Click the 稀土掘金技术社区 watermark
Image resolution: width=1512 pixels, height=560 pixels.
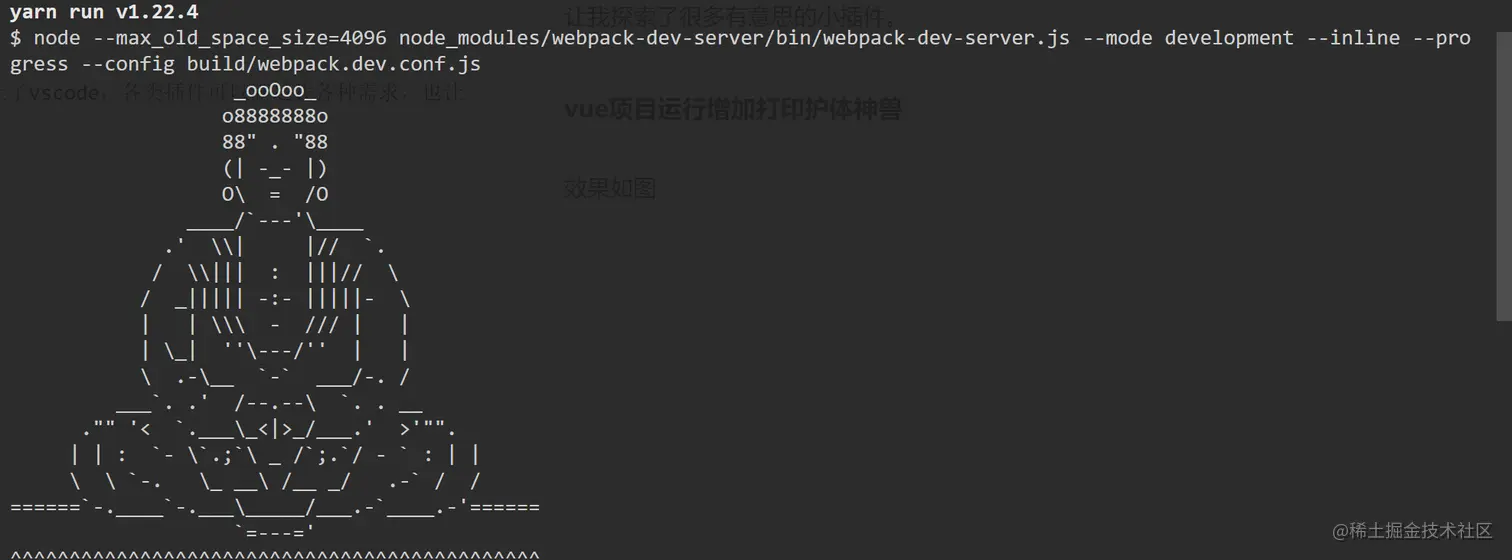coord(1412,530)
